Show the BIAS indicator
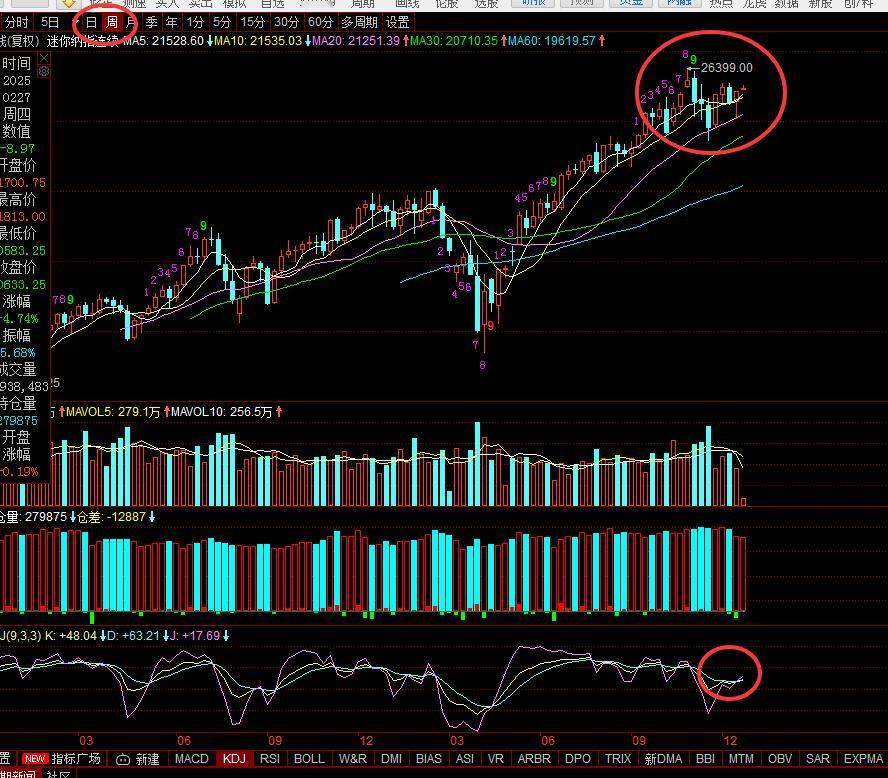Viewport: 888px width, 778px height. [x=429, y=759]
